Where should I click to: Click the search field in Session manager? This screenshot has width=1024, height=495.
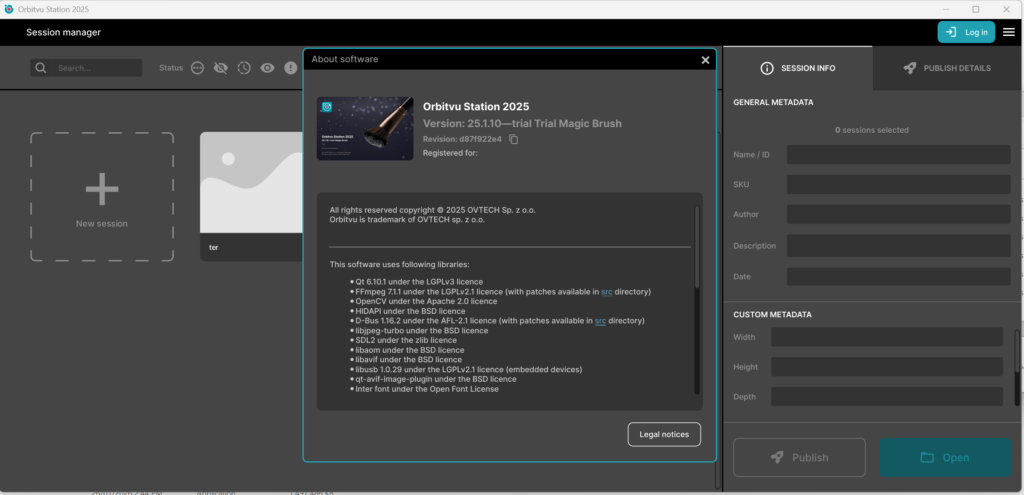(x=96, y=68)
